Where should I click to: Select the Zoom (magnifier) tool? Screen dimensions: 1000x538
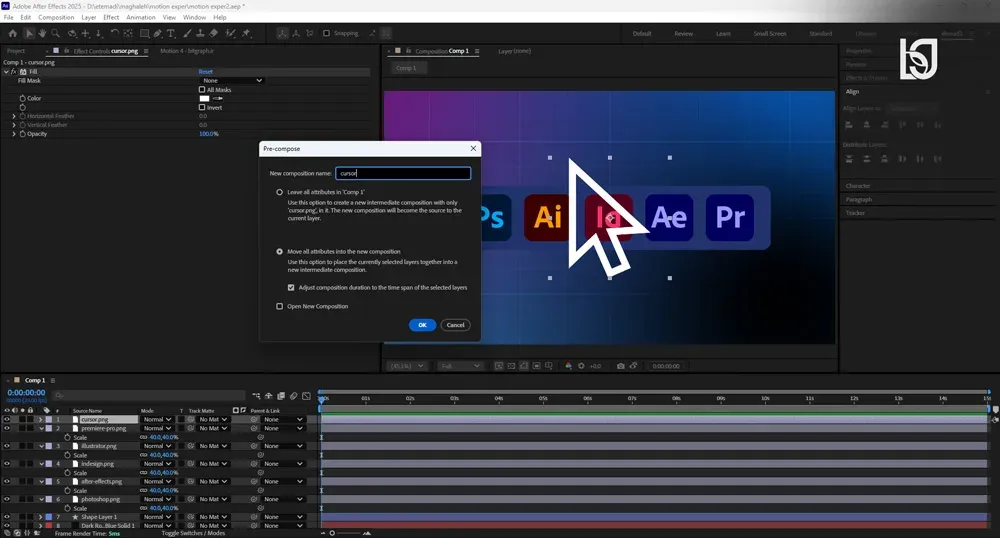[55, 33]
